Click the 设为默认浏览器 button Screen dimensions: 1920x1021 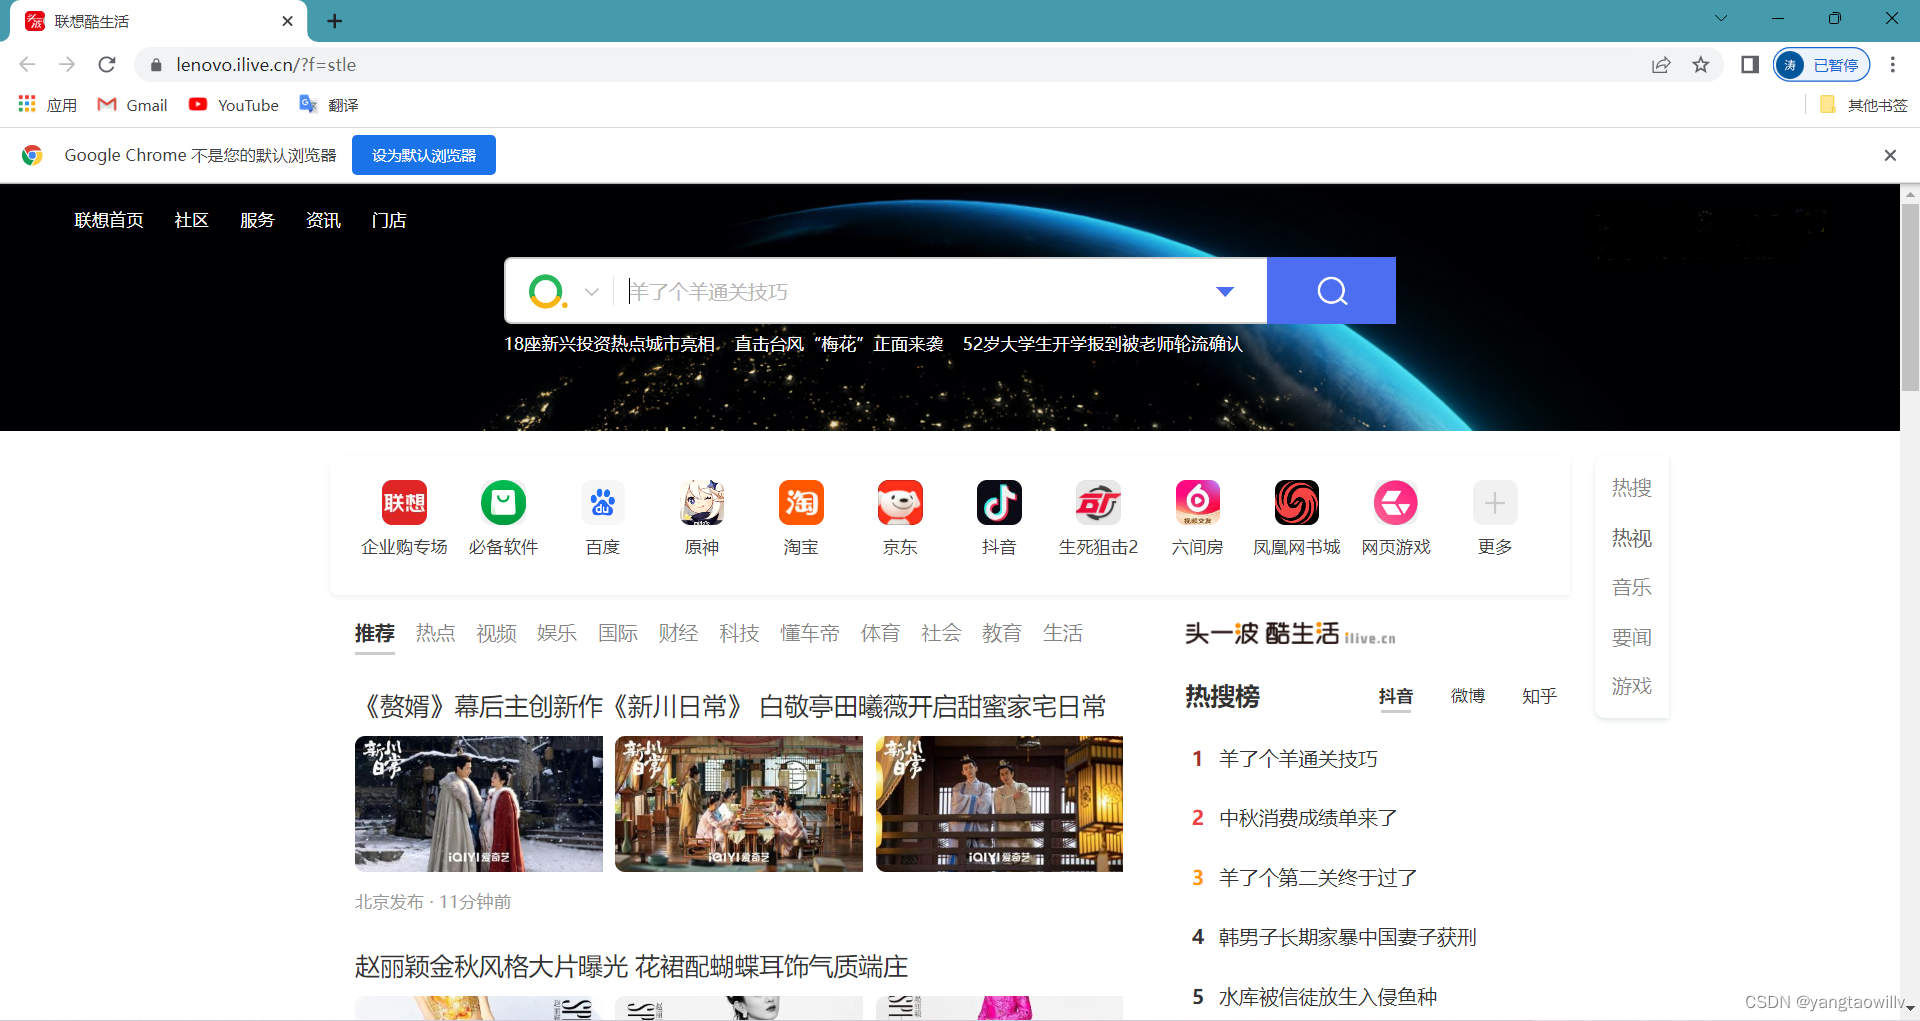pyautogui.click(x=424, y=155)
